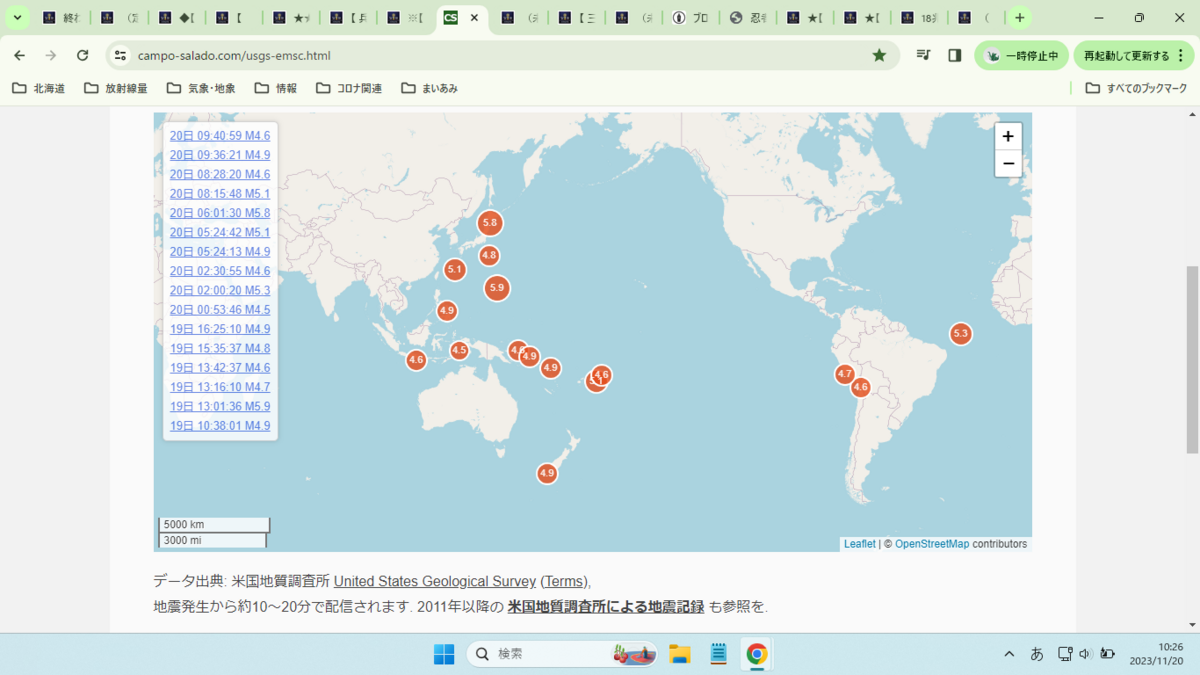Select the M5.3 marker in the Atlantic
This screenshot has width=1200, height=675.
tap(961, 333)
